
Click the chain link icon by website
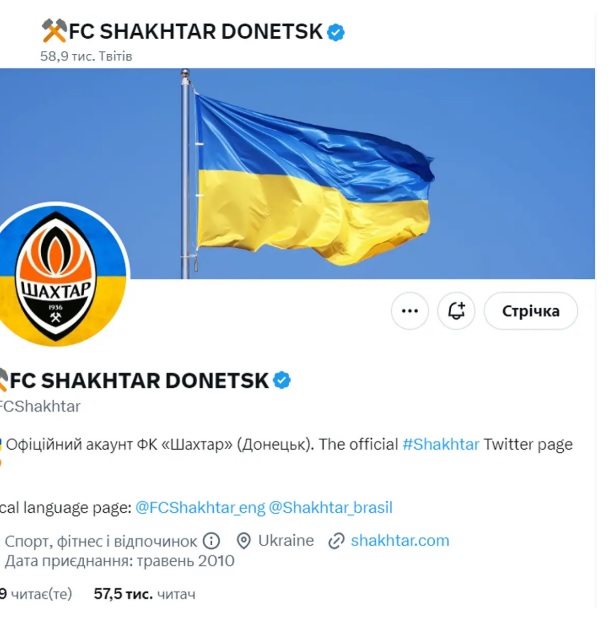click(336, 541)
